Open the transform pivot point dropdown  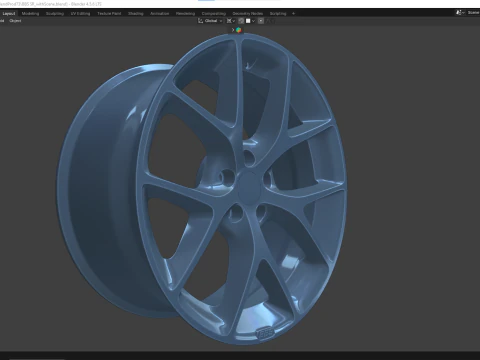point(231,21)
